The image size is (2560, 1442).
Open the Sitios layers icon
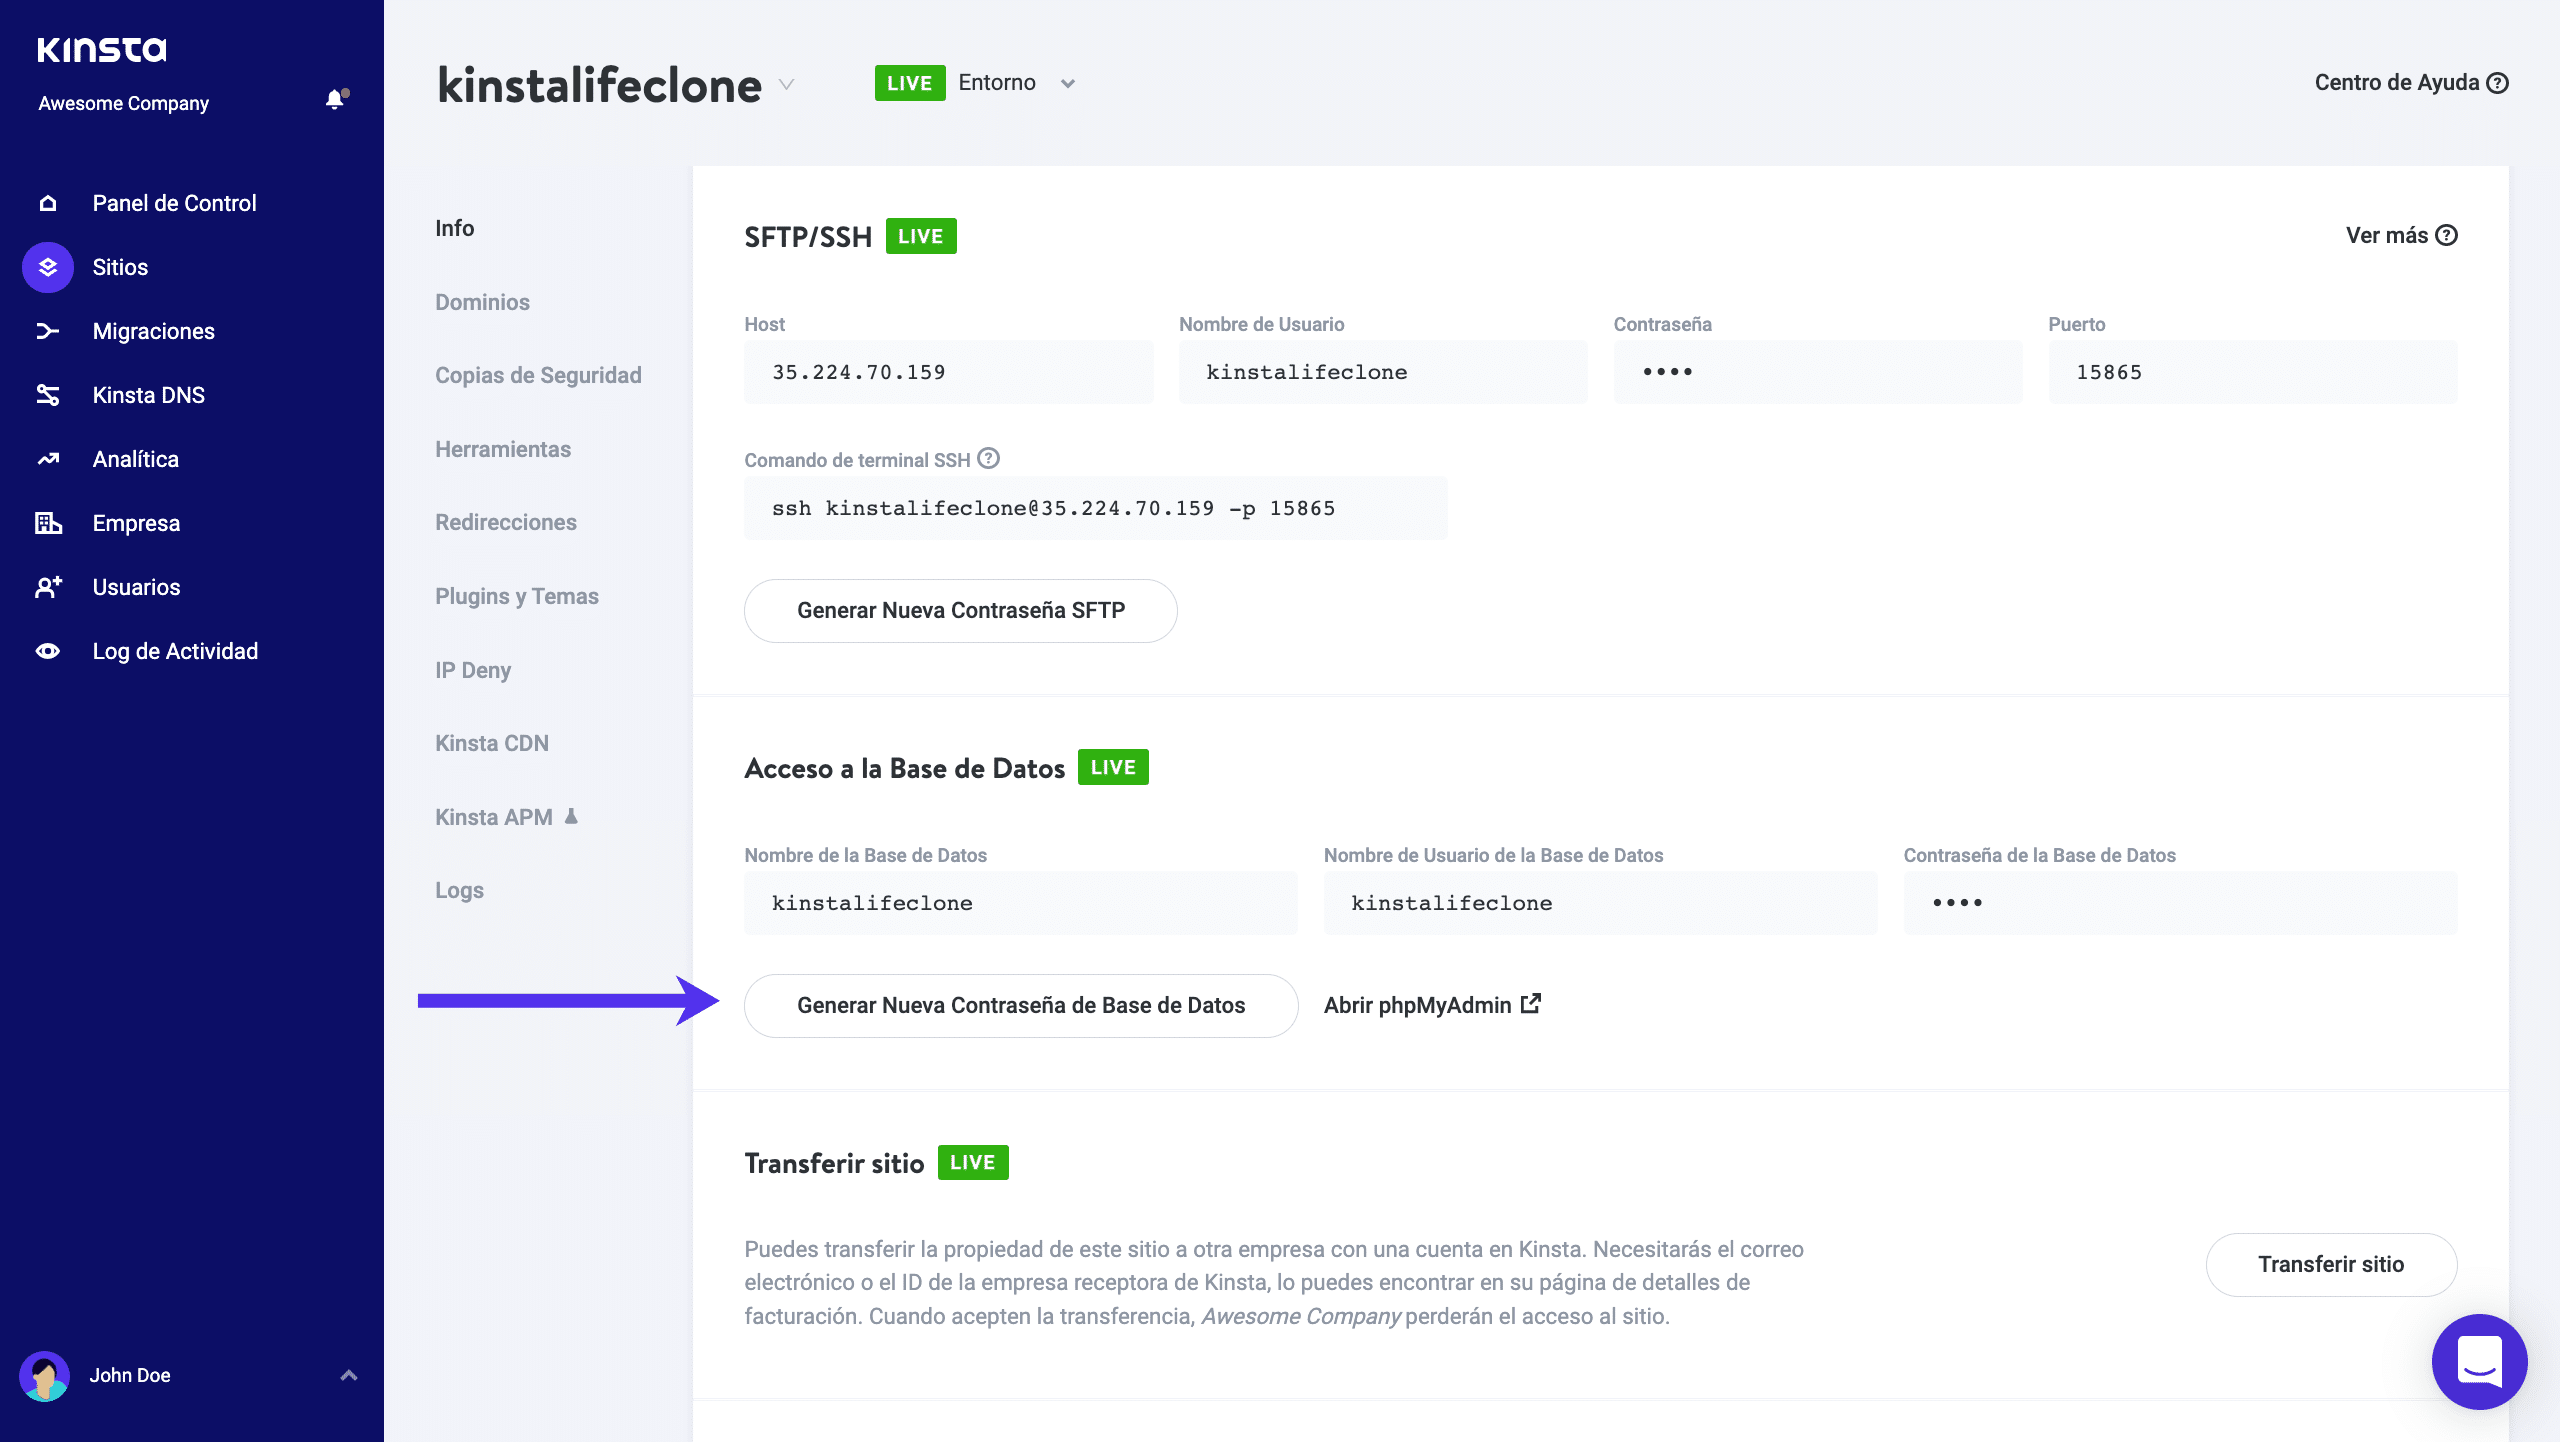(48, 267)
